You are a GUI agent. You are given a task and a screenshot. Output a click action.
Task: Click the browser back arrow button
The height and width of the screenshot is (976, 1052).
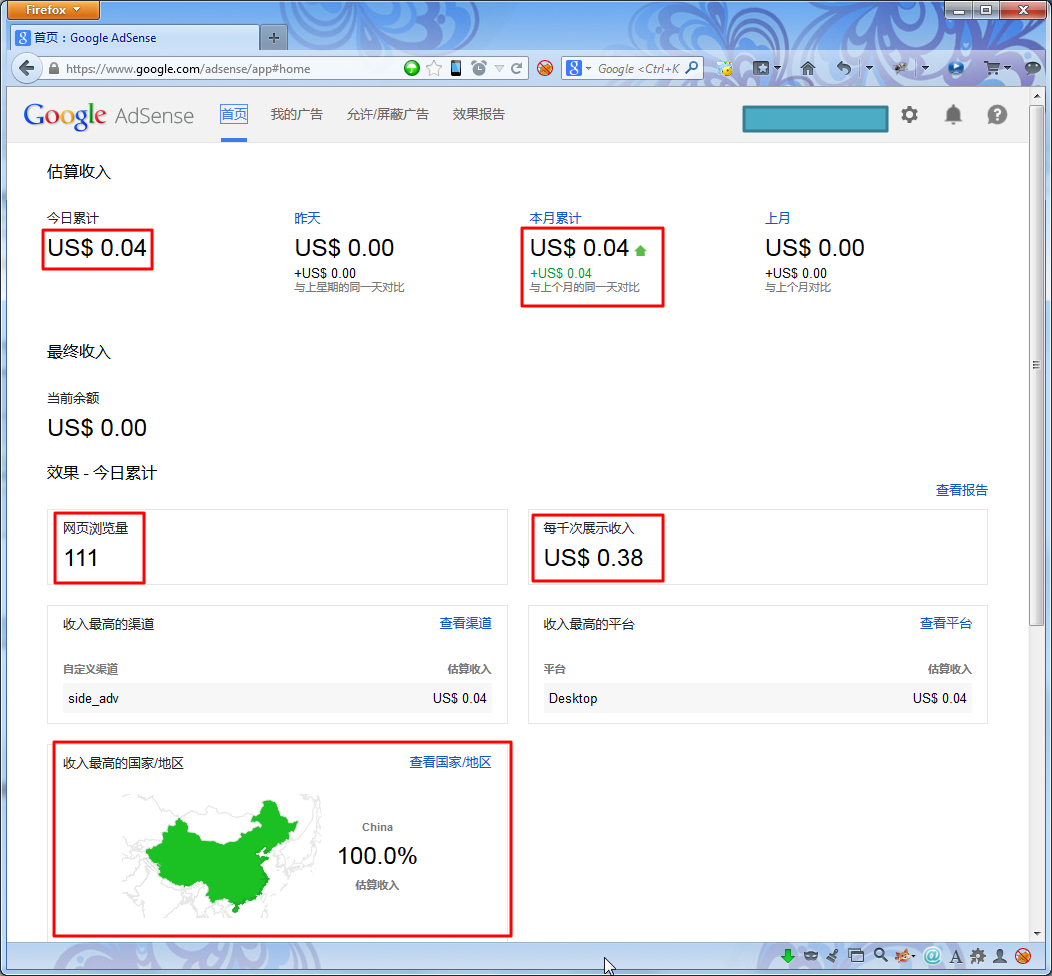point(27,68)
